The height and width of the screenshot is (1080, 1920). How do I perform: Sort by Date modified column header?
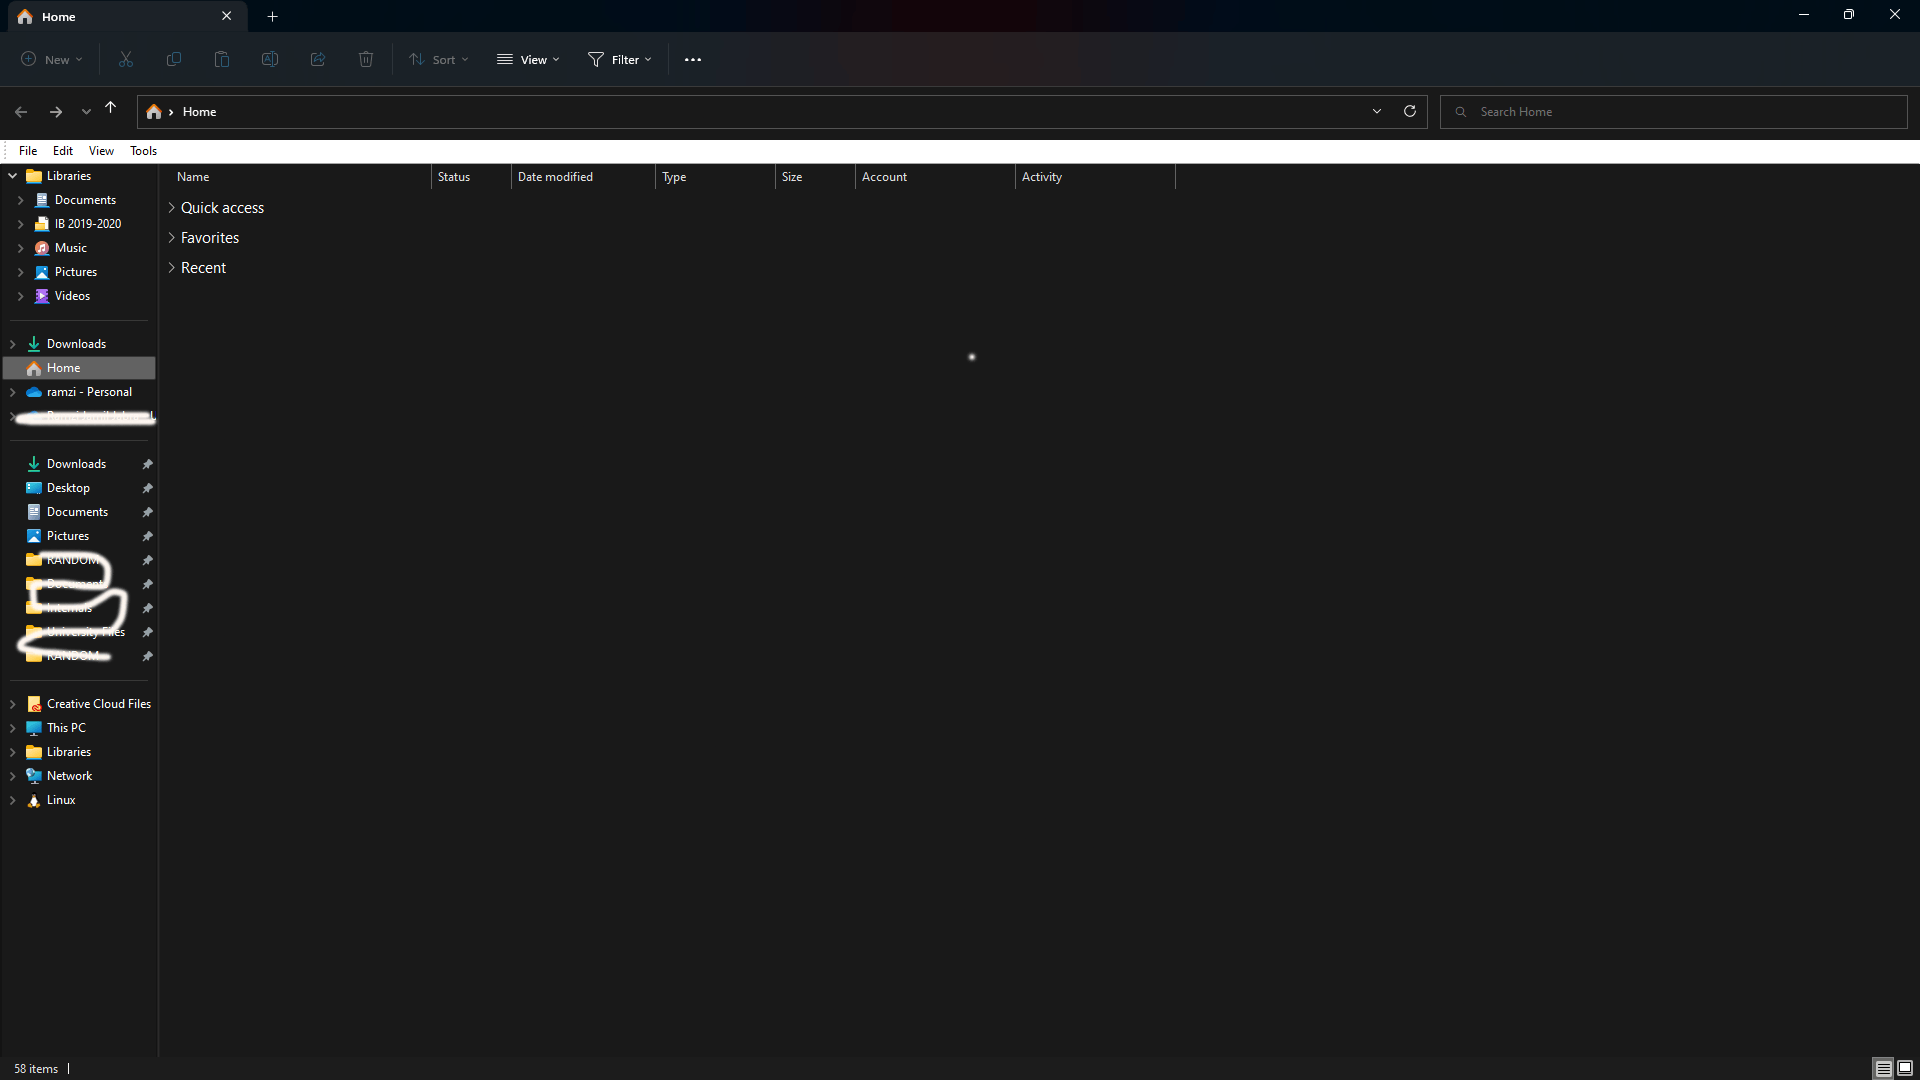(x=583, y=177)
